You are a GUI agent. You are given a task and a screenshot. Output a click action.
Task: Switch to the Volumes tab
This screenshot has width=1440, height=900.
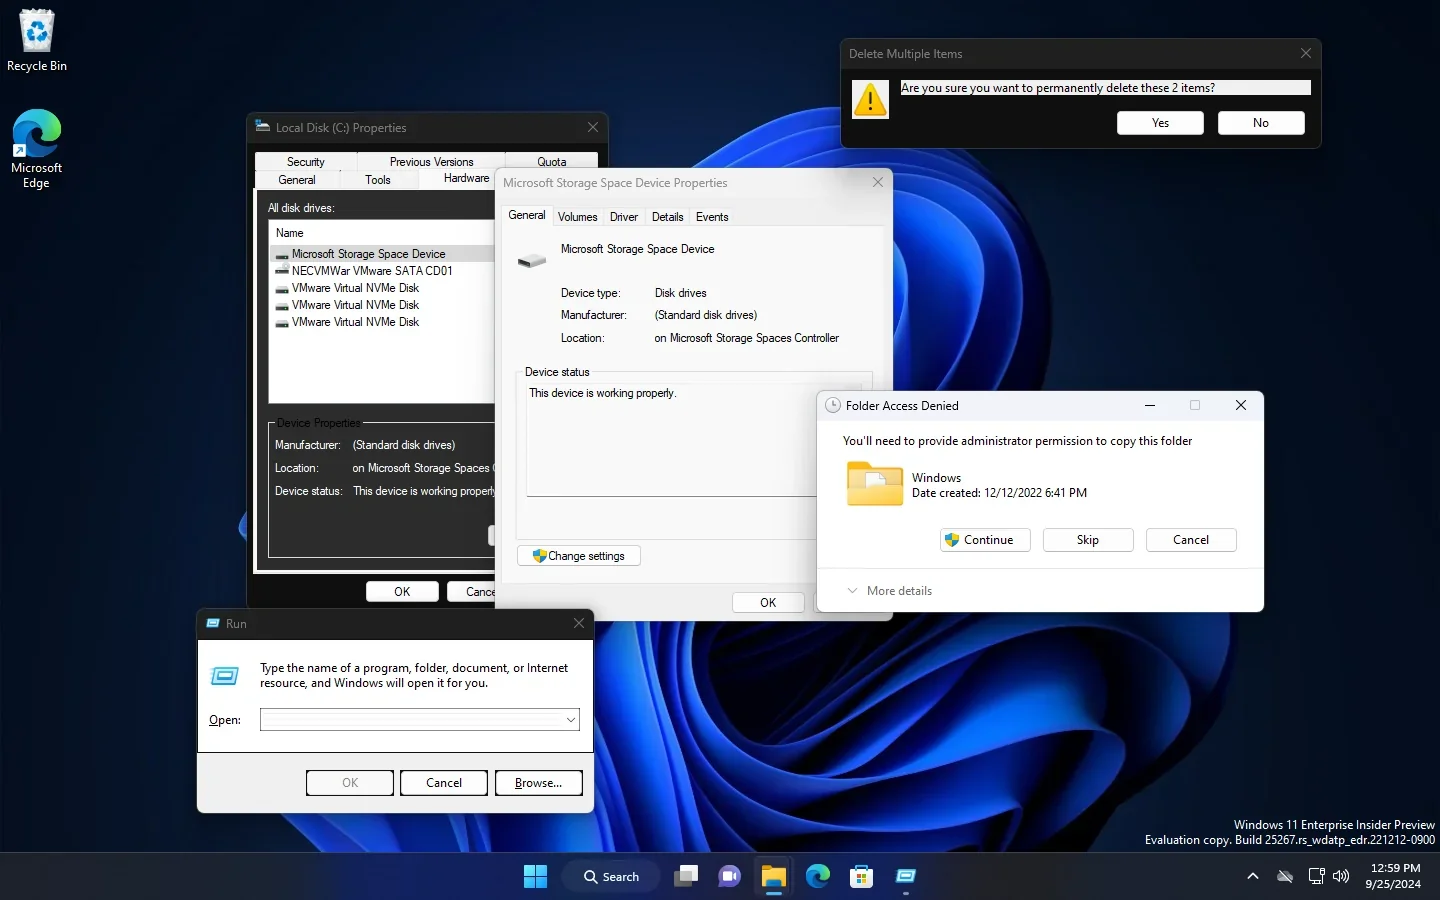[x=577, y=217]
